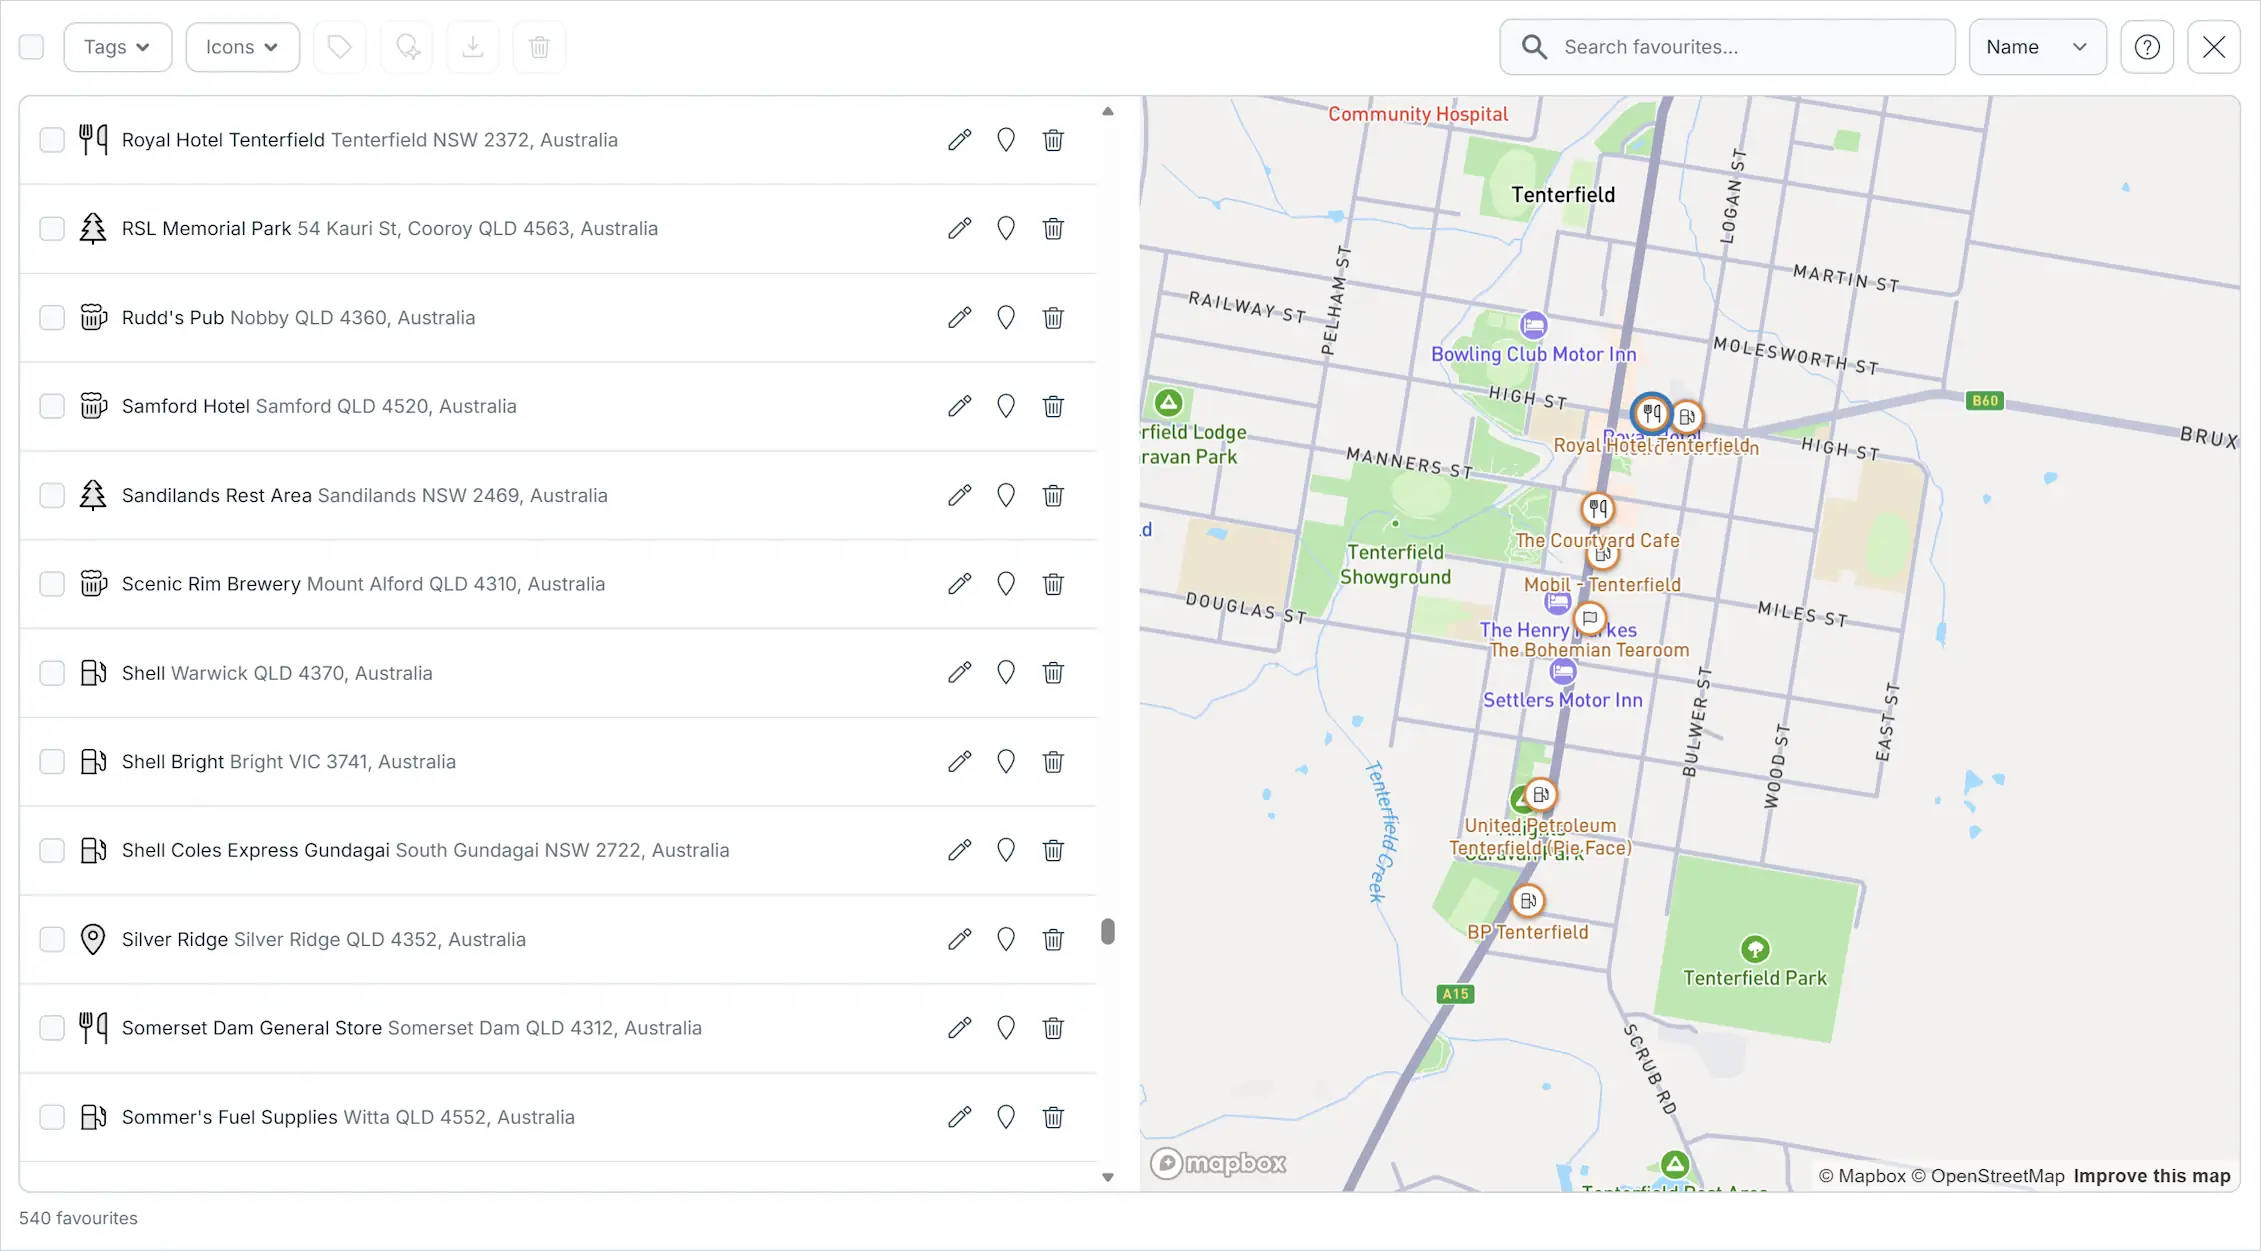Check the Shell Warwick row
Screen dimensions: 2261x1251
[x=52, y=673]
